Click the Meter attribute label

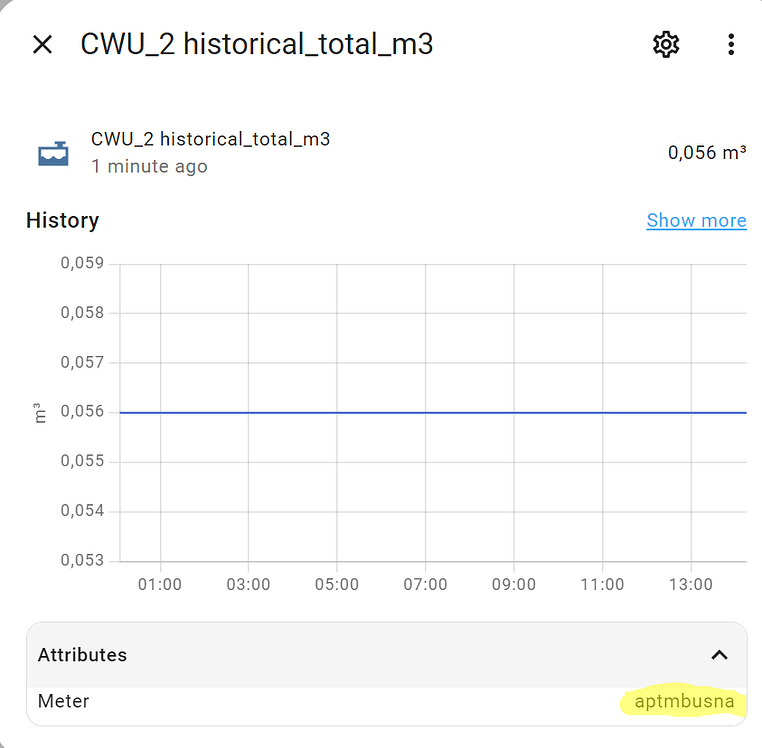point(64,701)
